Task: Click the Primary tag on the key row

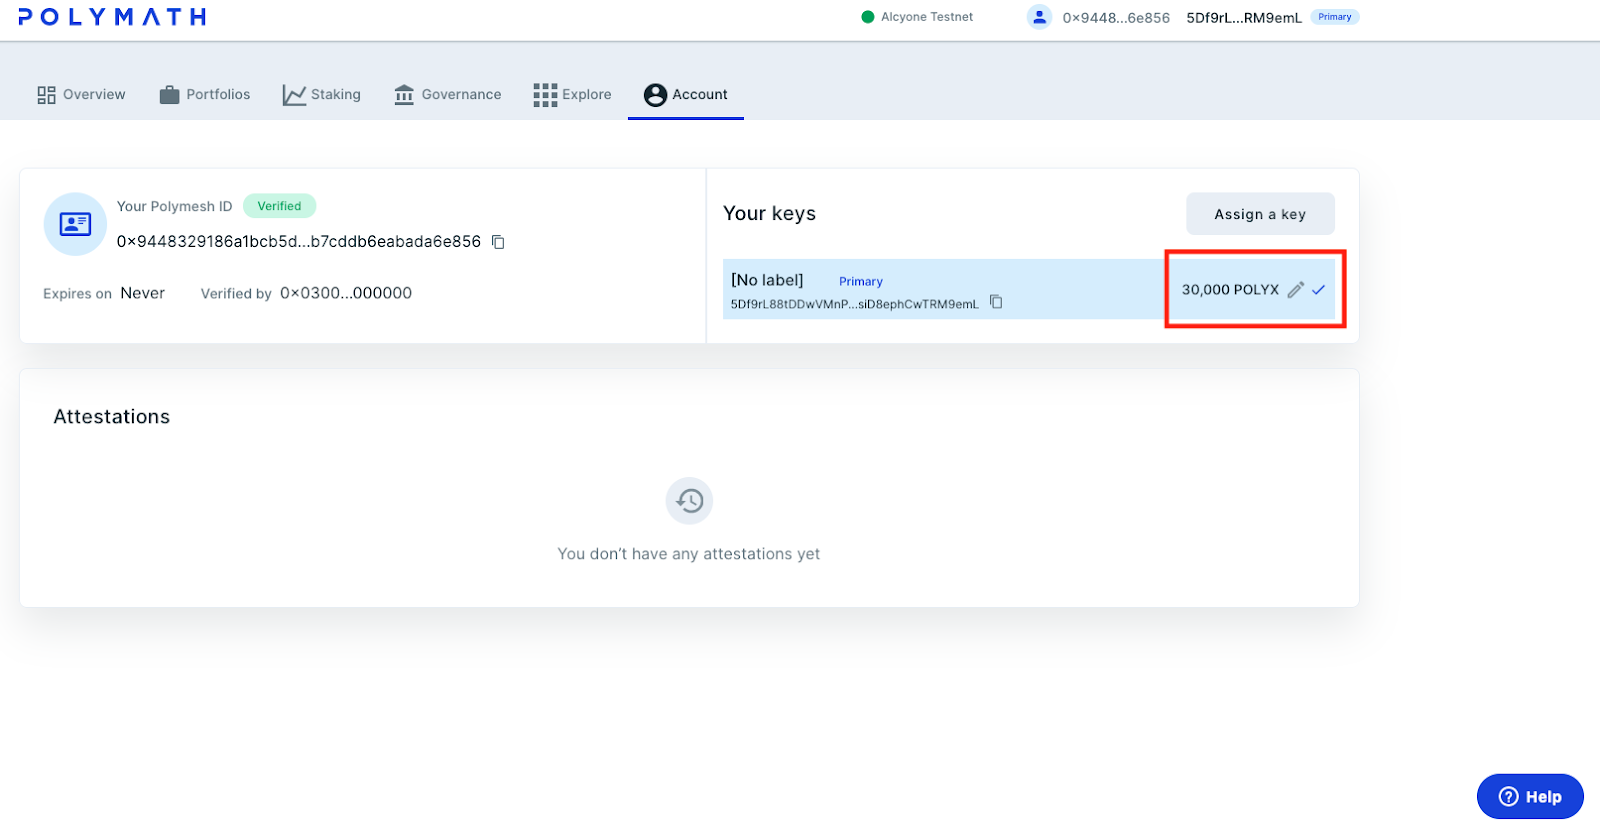Action: click(861, 282)
